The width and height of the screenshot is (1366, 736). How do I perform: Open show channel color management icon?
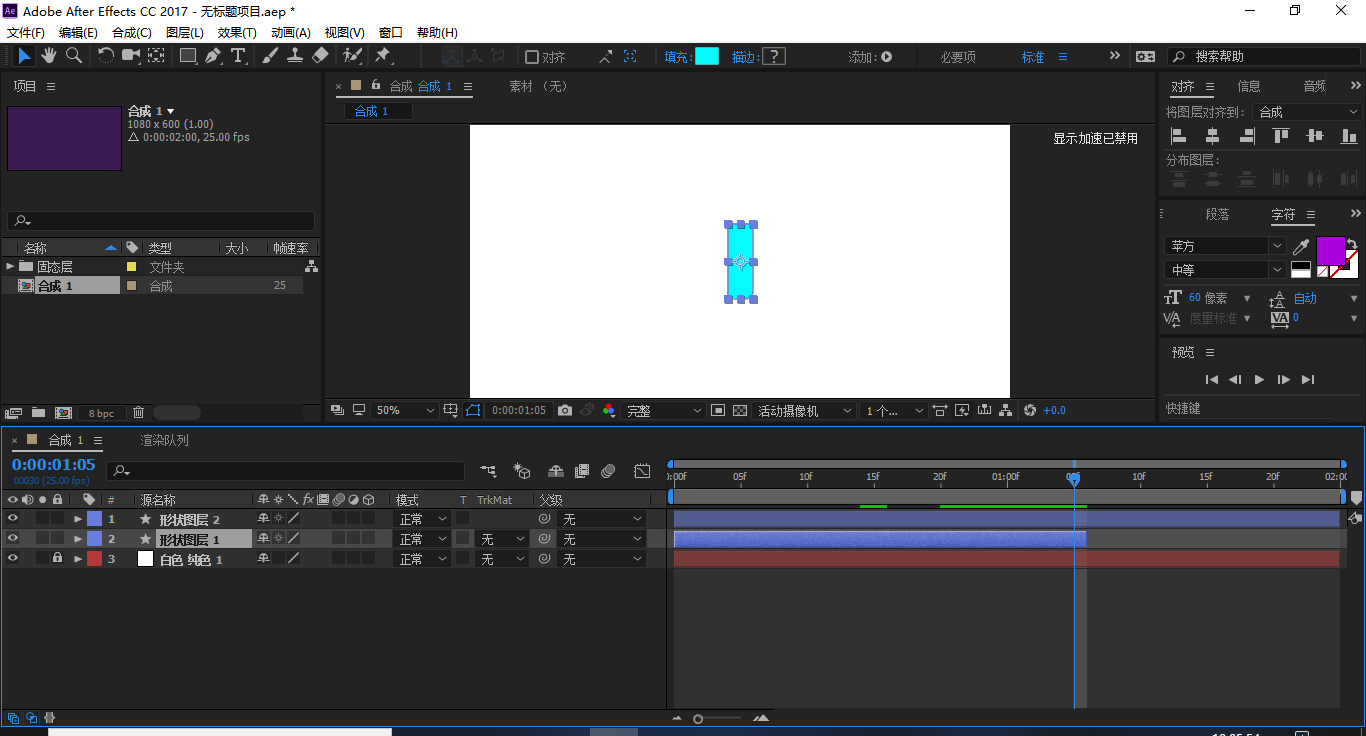click(x=609, y=410)
